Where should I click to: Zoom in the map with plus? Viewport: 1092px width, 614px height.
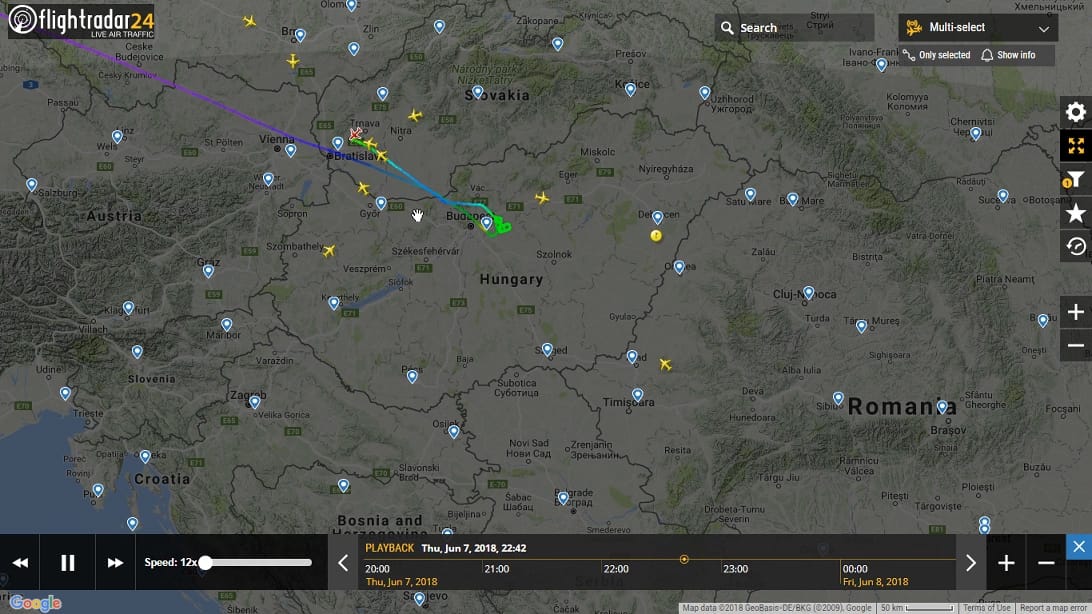point(1075,312)
